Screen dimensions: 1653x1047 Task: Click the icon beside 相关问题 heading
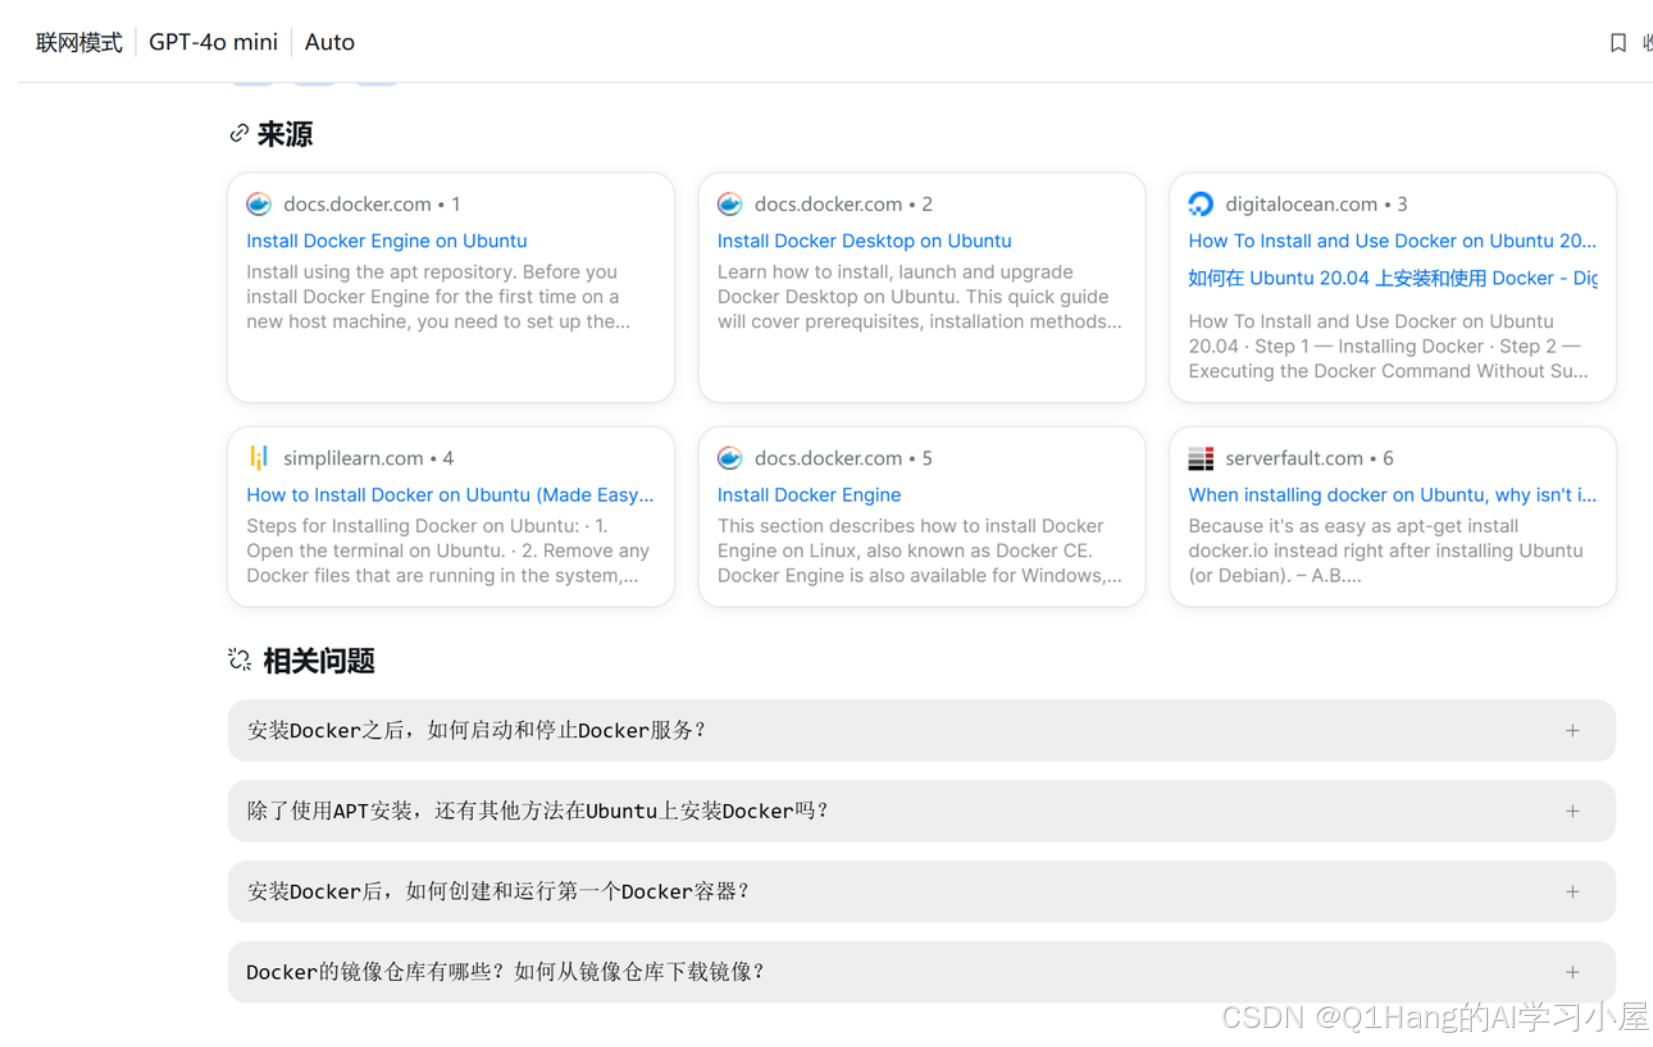239,659
